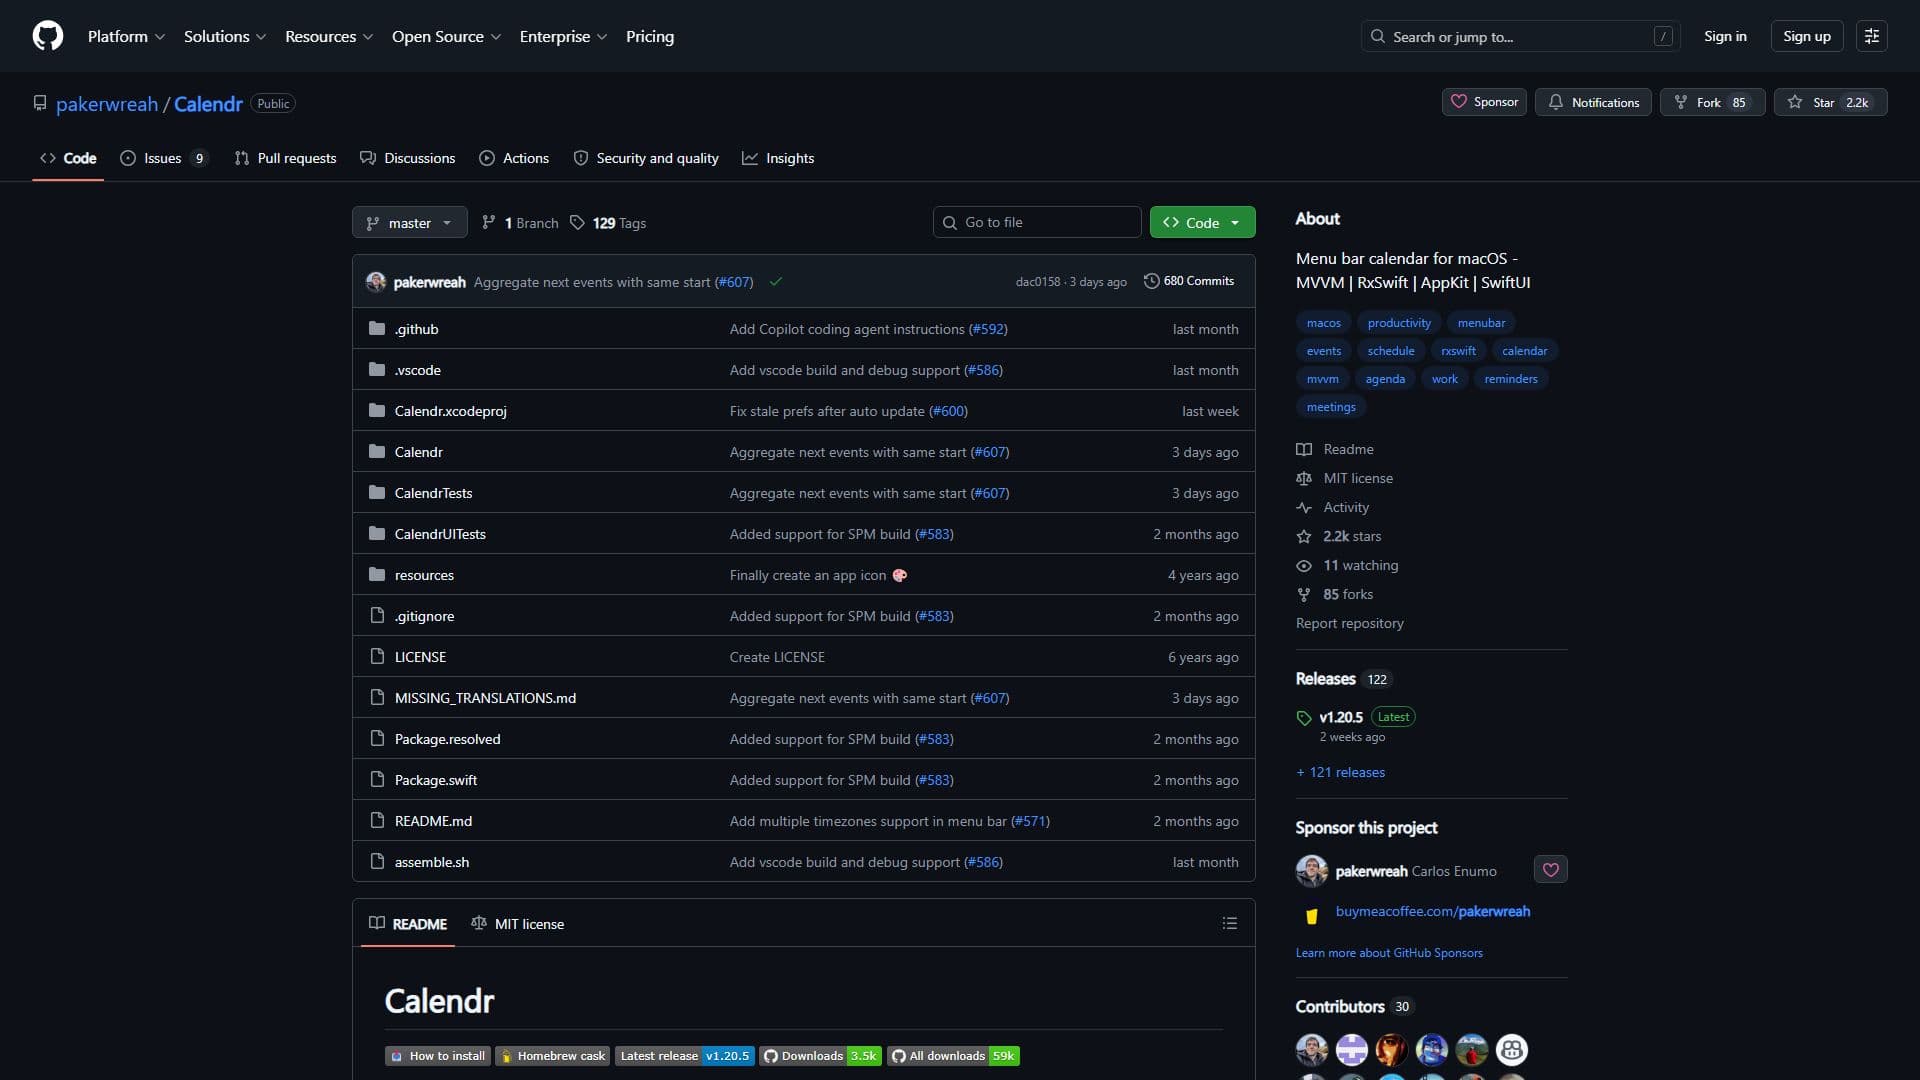
Task: Open the Pricing menu item
Action: pos(650,36)
